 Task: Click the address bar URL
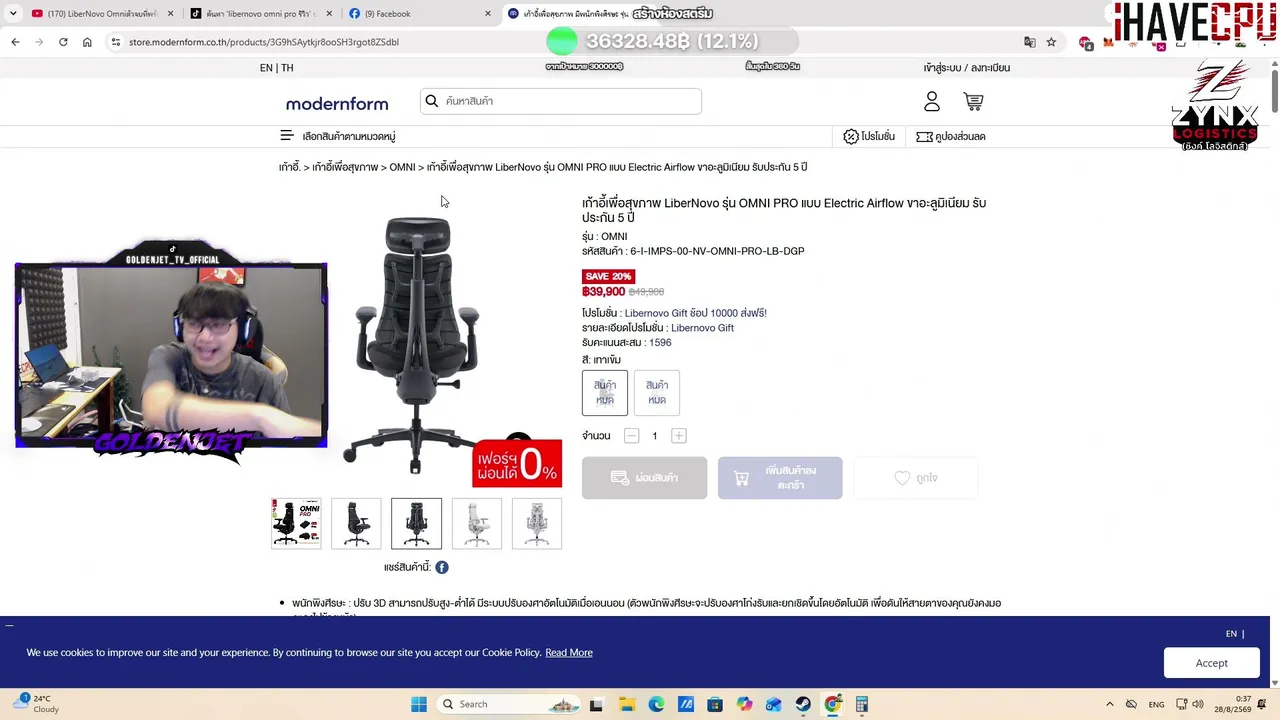pos(264,42)
